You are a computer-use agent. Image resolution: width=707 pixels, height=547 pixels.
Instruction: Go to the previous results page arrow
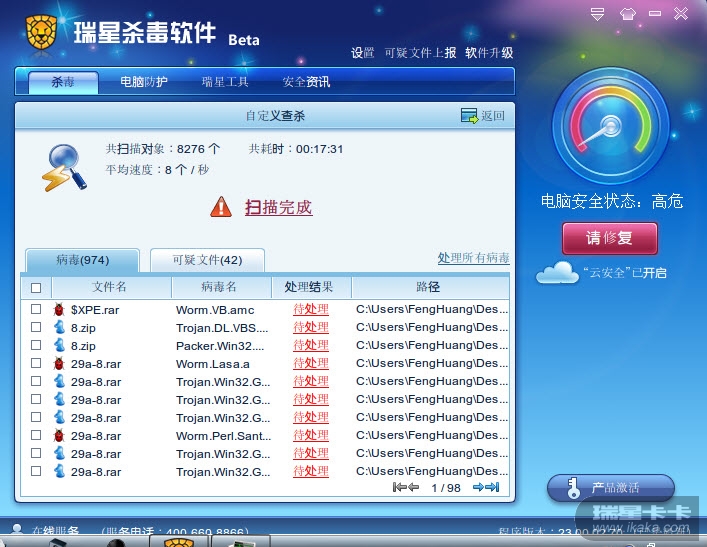tap(413, 487)
